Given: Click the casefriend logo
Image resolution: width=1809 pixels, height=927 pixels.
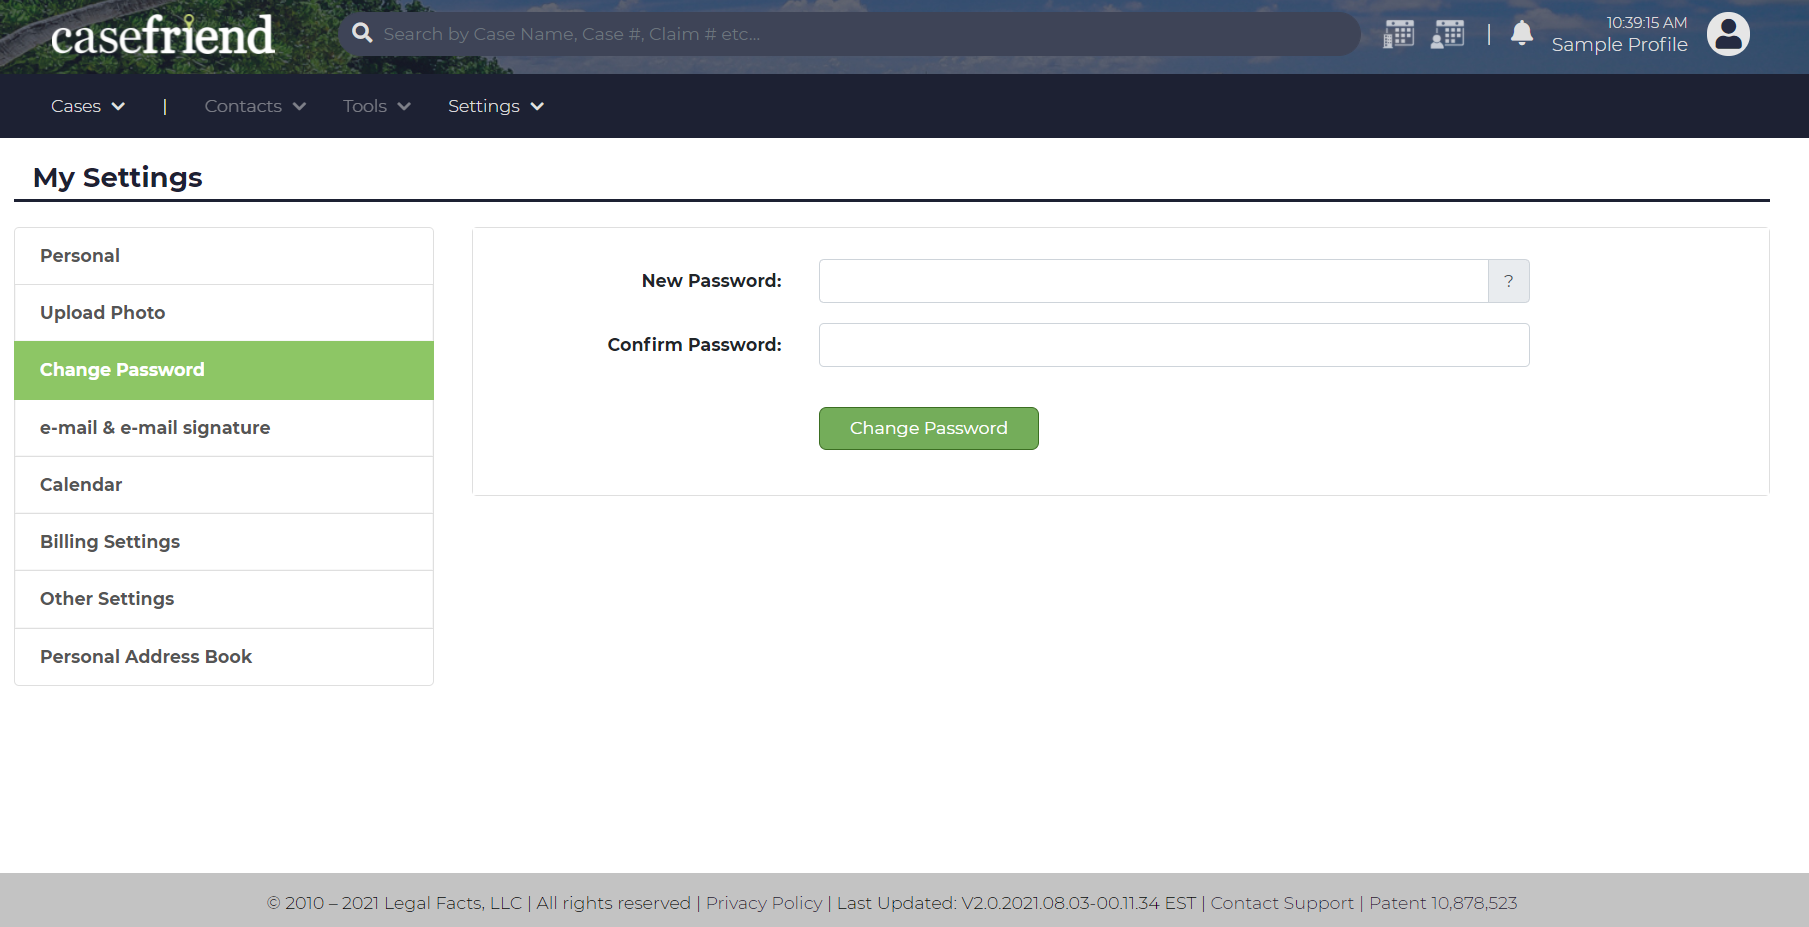Looking at the screenshot, I should [x=162, y=35].
